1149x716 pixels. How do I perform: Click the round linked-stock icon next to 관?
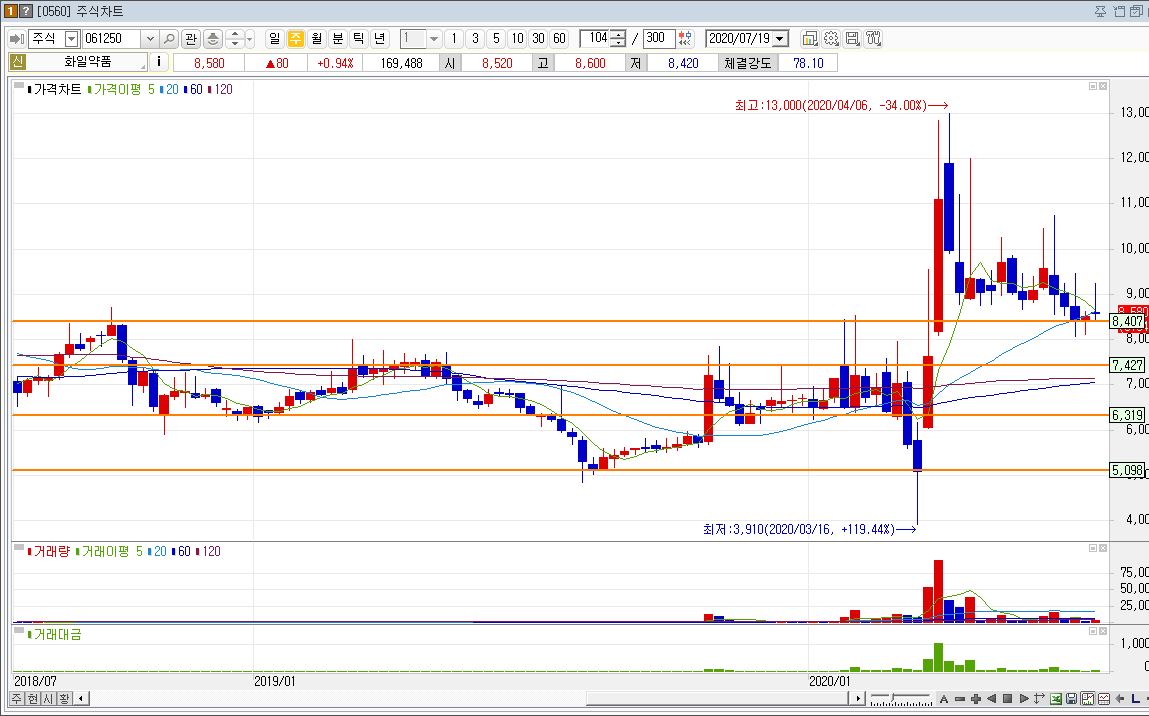213,39
